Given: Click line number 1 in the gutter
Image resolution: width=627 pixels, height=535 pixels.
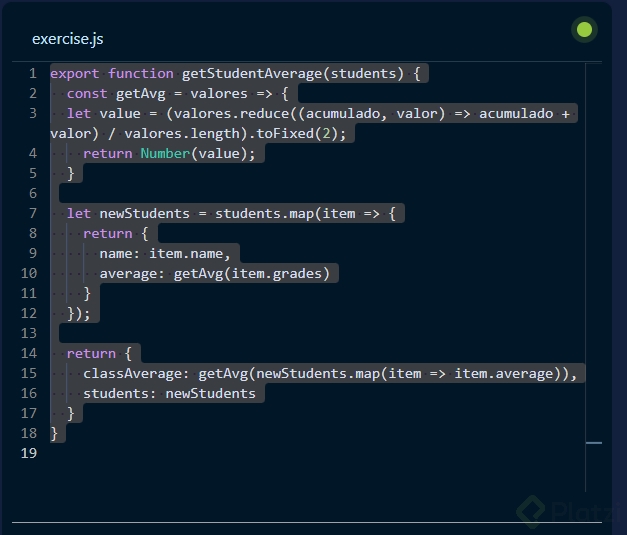Looking at the screenshot, I should pos(32,73).
